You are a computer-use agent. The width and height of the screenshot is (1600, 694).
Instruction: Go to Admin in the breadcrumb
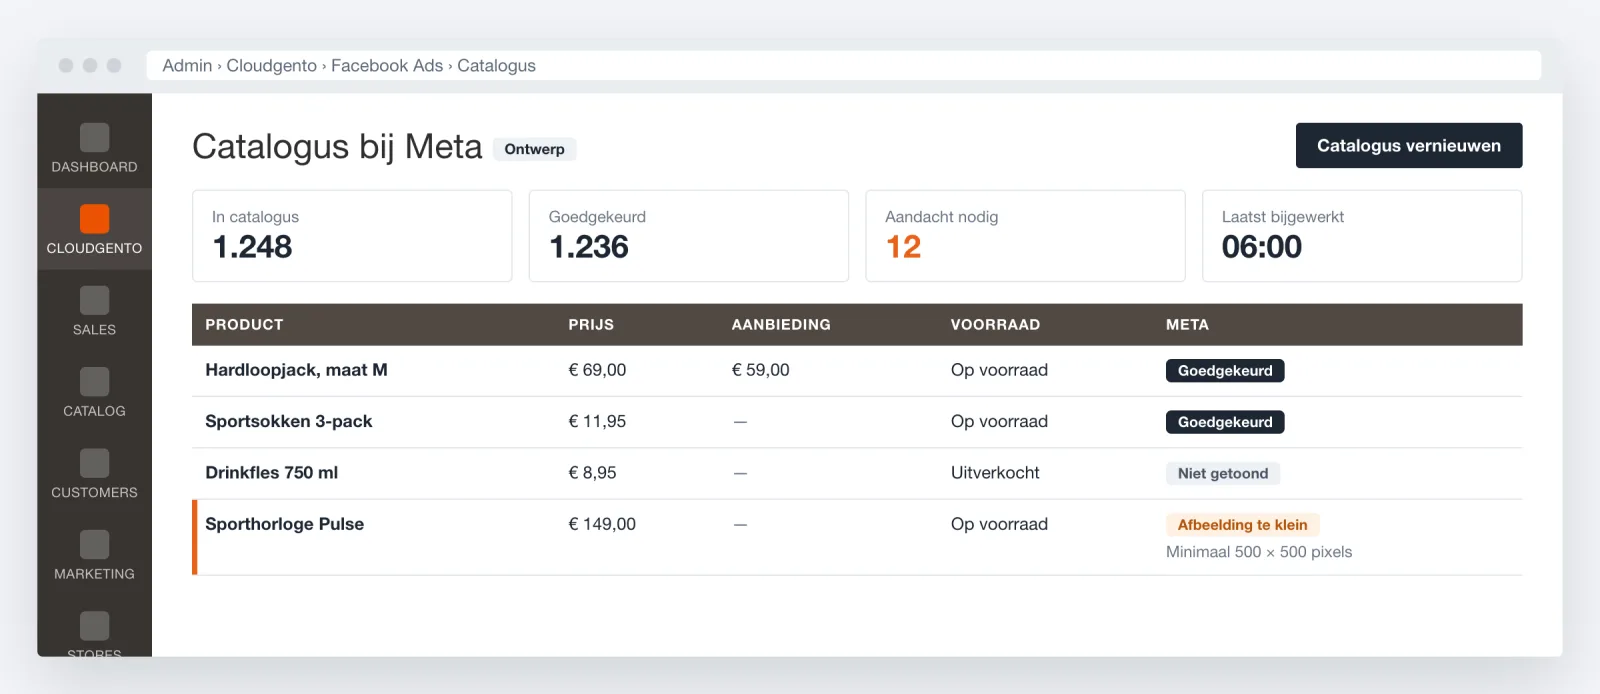coord(187,66)
